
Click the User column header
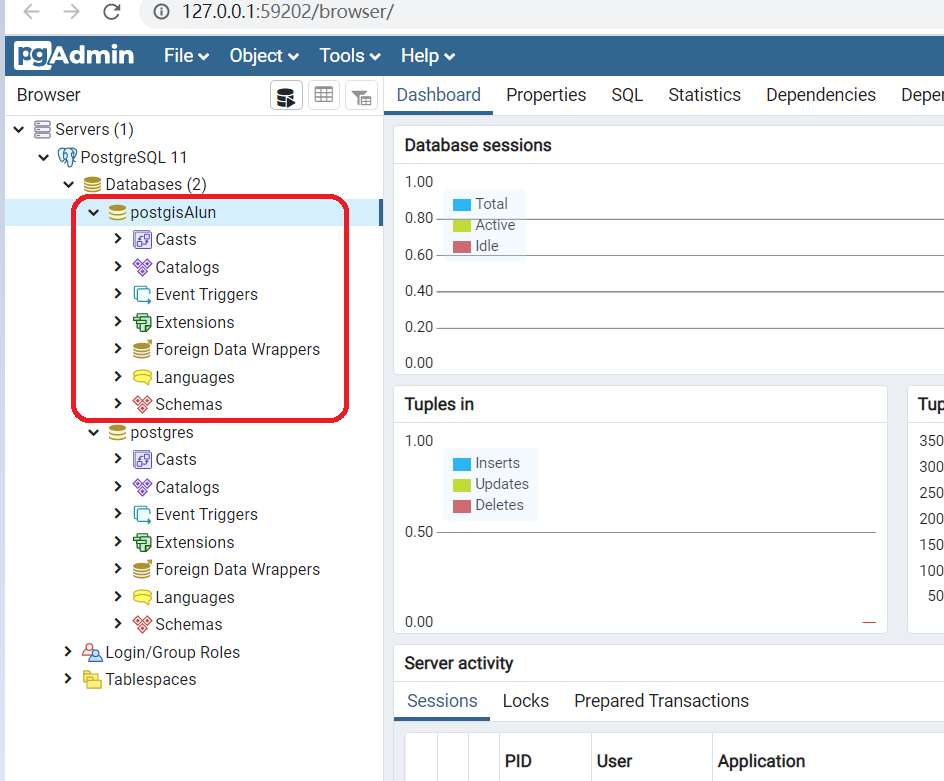click(x=614, y=761)
